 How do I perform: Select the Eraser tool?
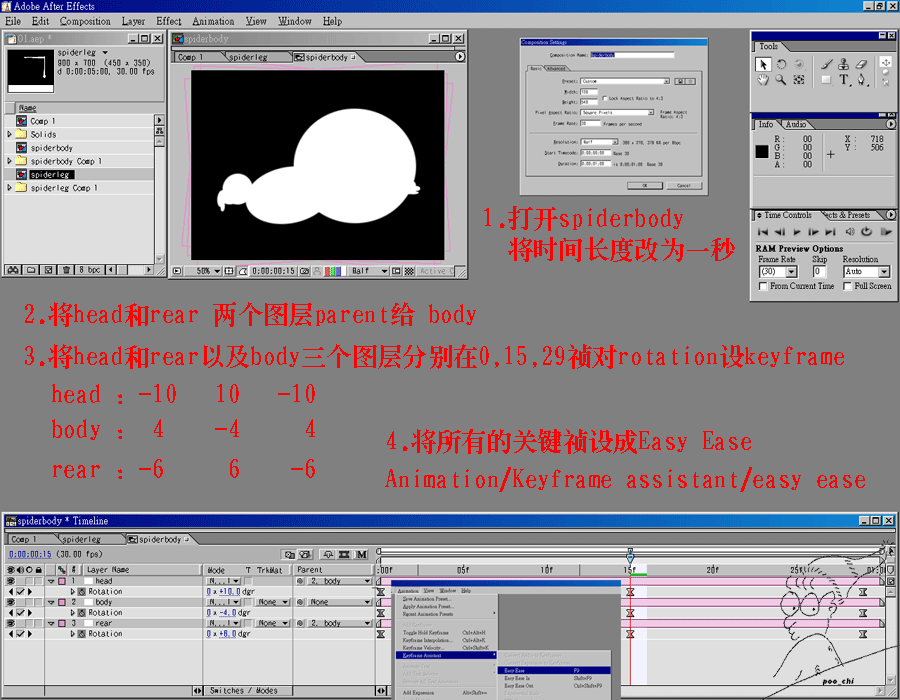(x=862, y=64)
